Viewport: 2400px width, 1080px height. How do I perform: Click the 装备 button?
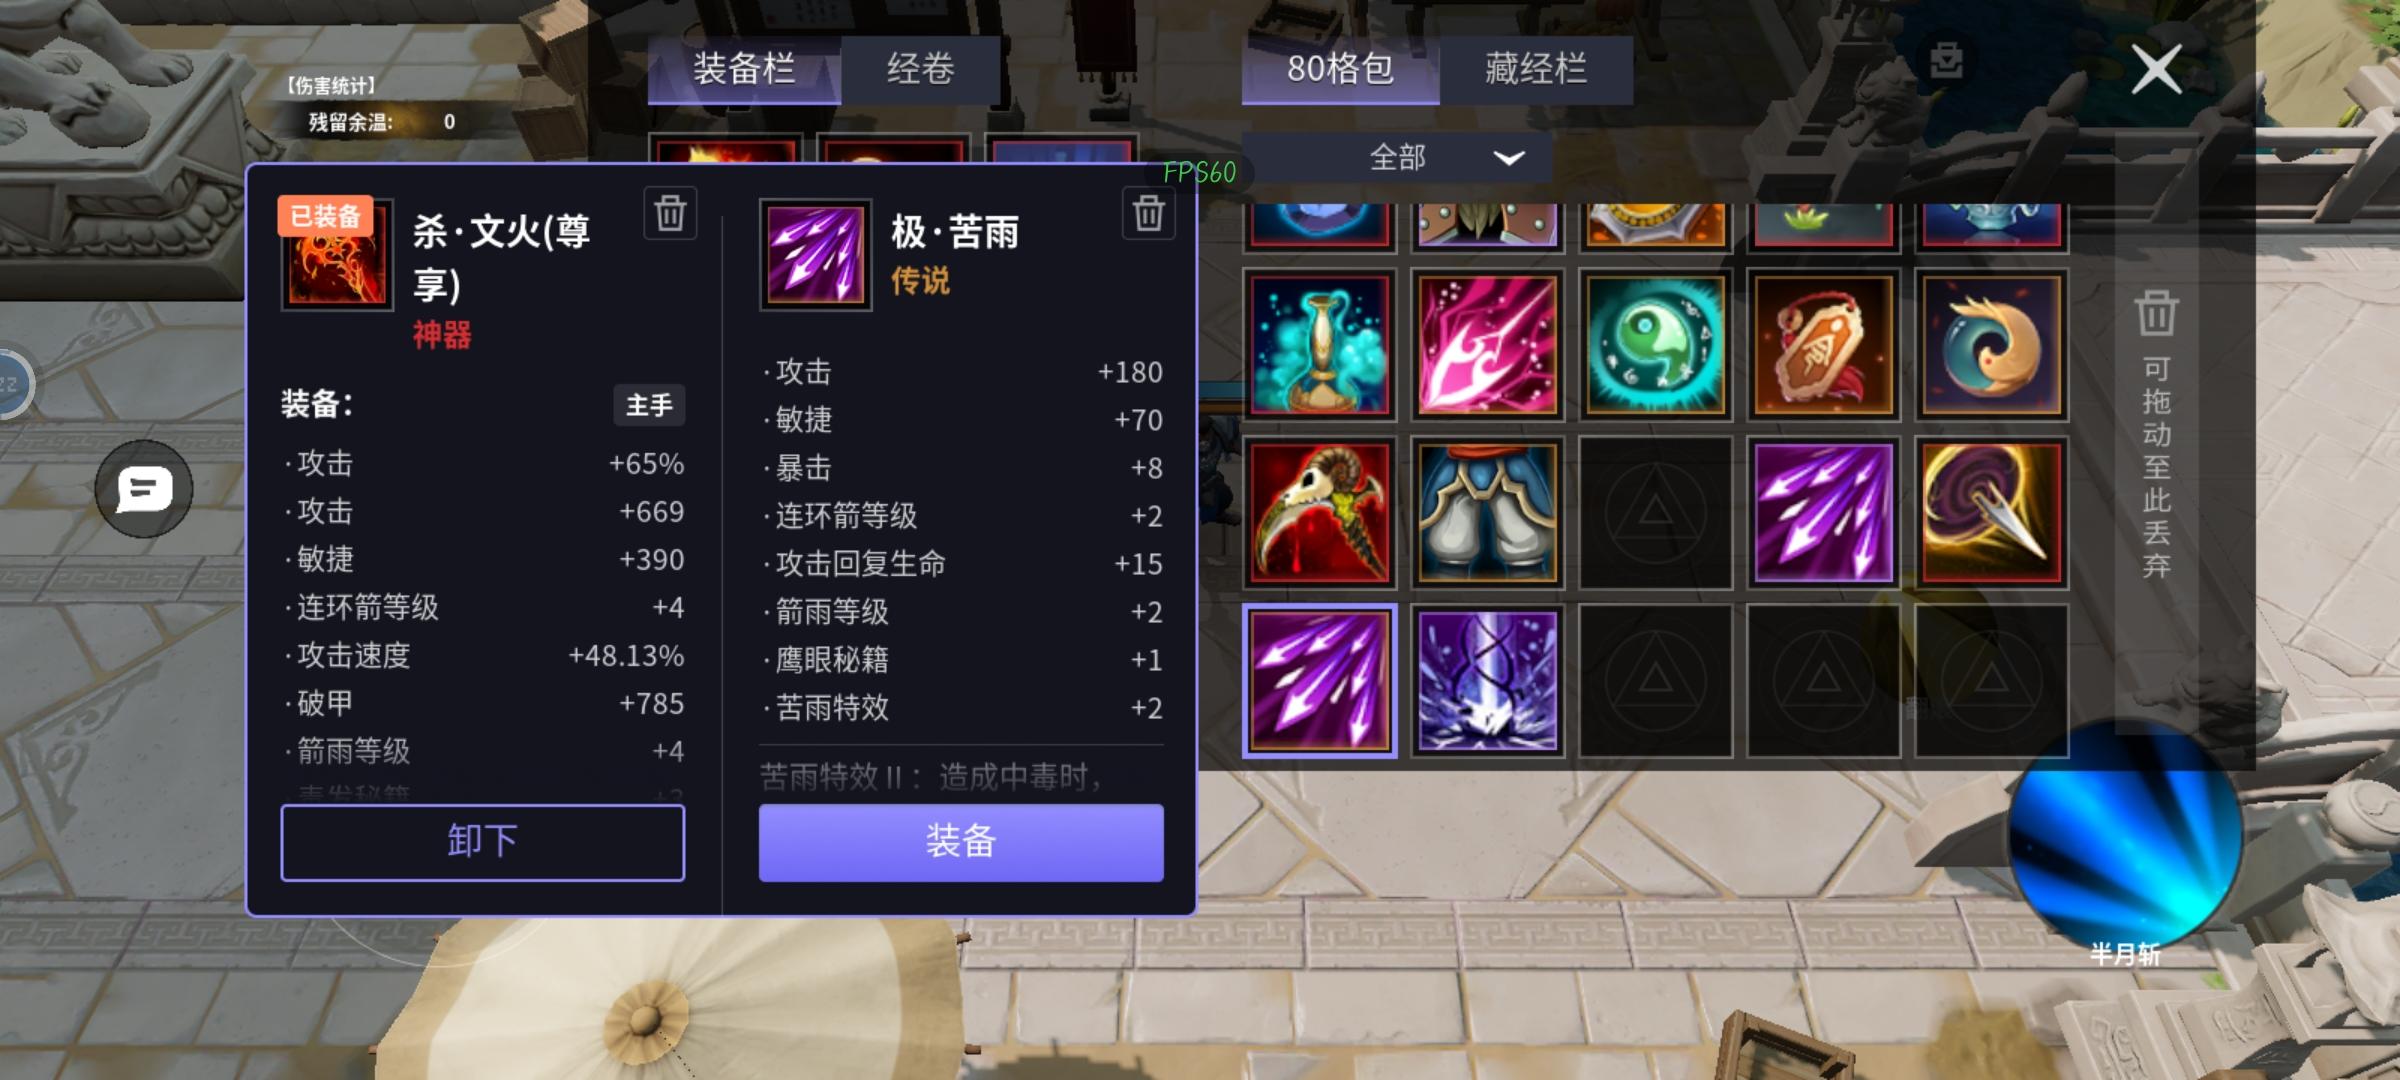point(961,842)
